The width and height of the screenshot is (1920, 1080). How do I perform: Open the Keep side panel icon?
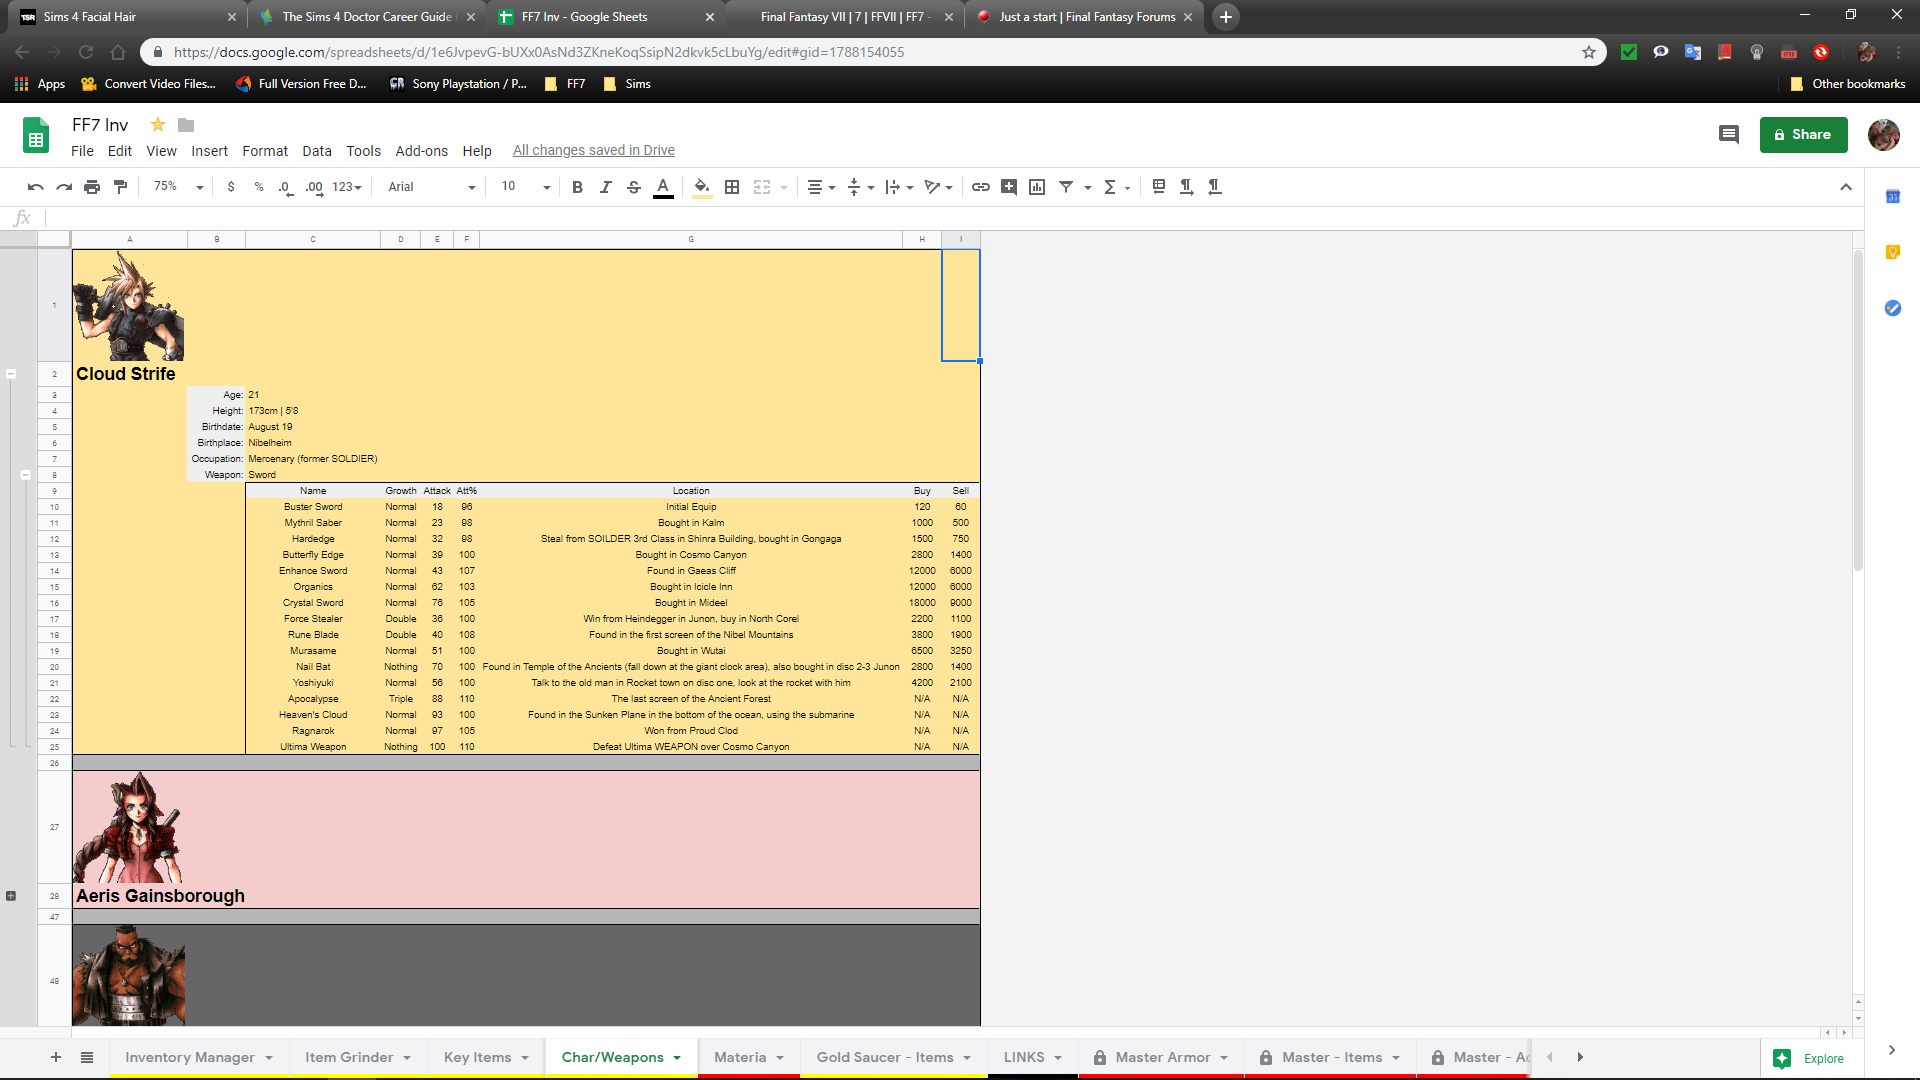coord(1892,252)
